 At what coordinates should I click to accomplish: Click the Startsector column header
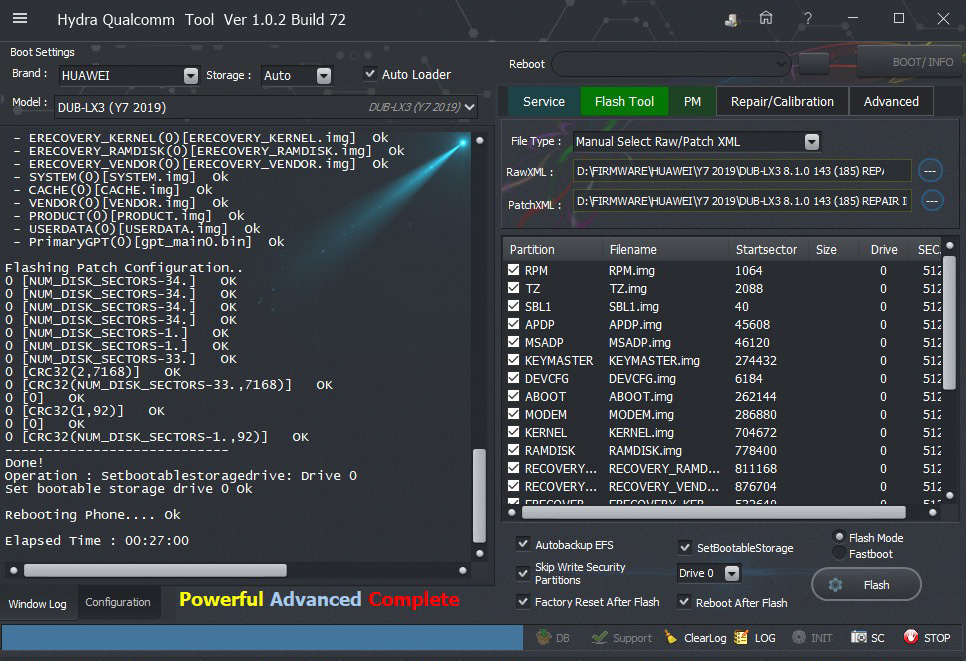click(x=766, y=249)
